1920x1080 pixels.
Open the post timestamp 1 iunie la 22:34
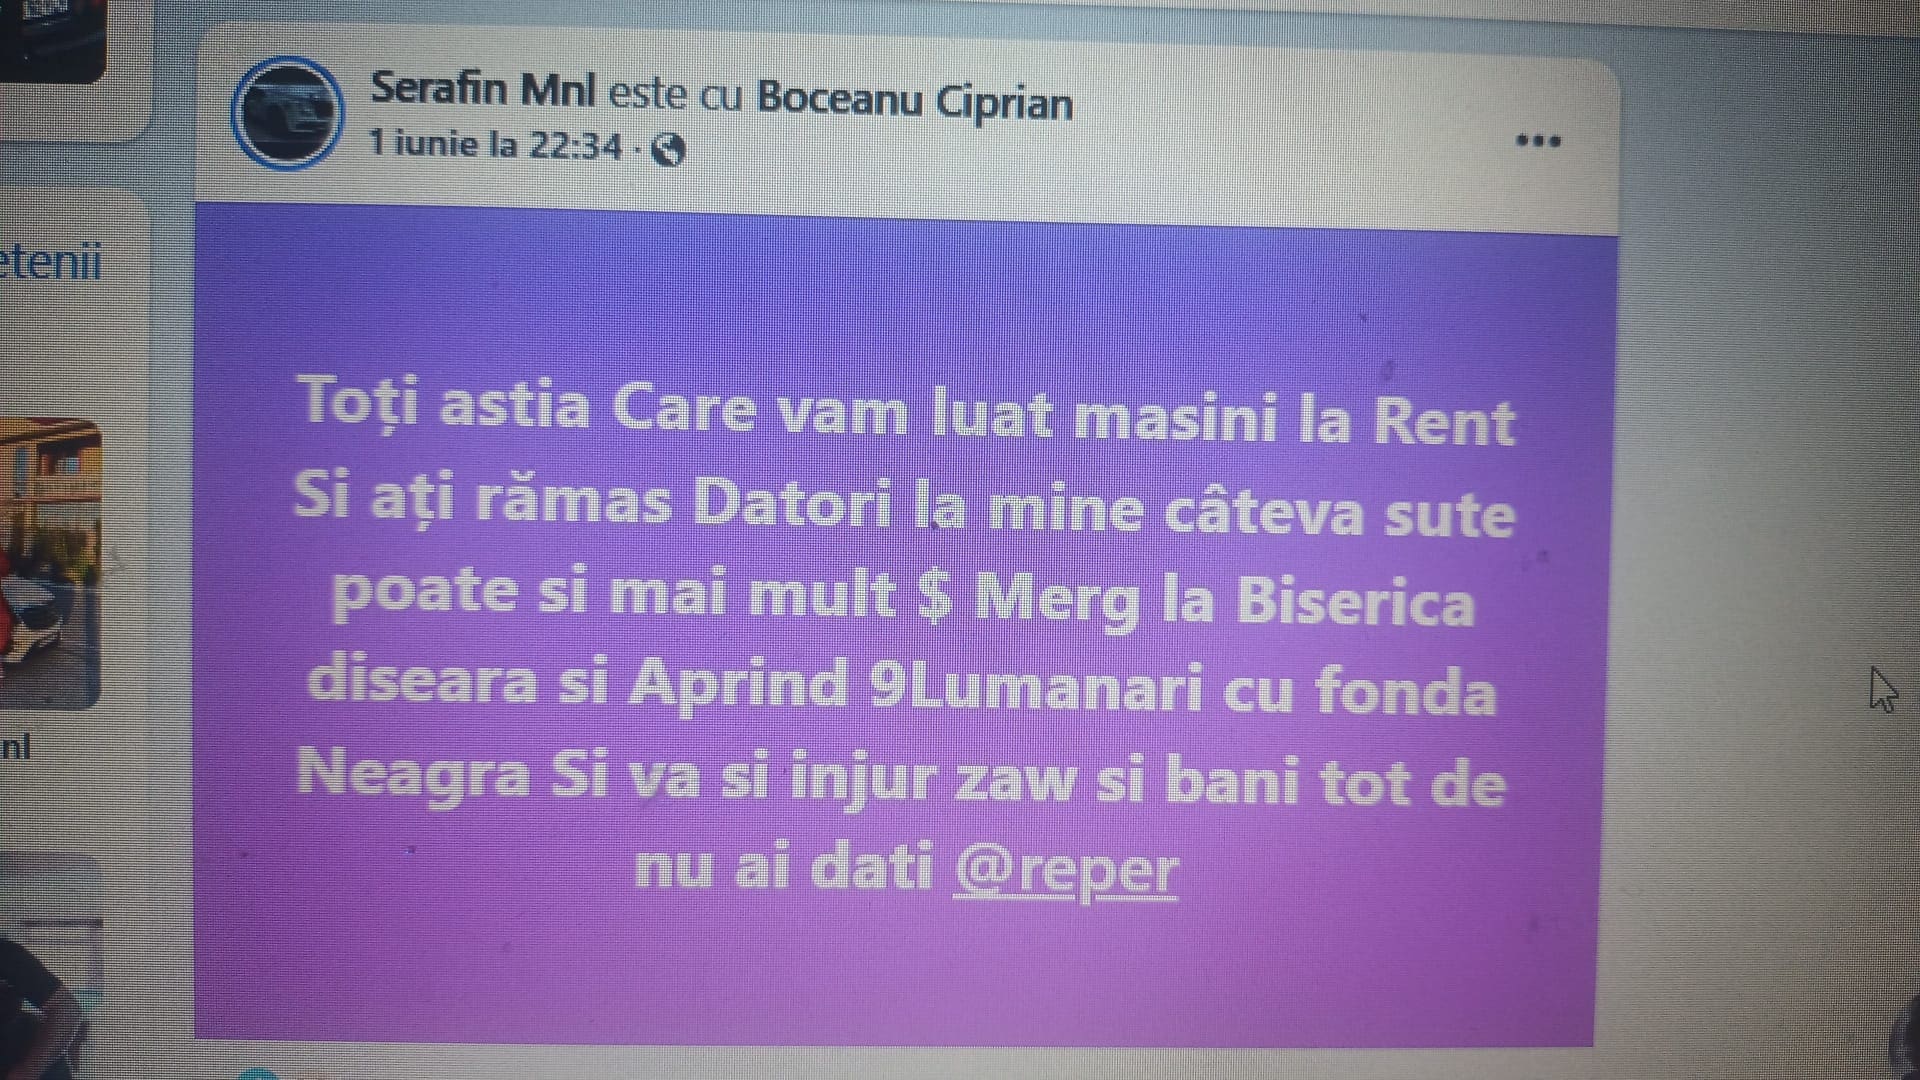click(x=495, y=145)
